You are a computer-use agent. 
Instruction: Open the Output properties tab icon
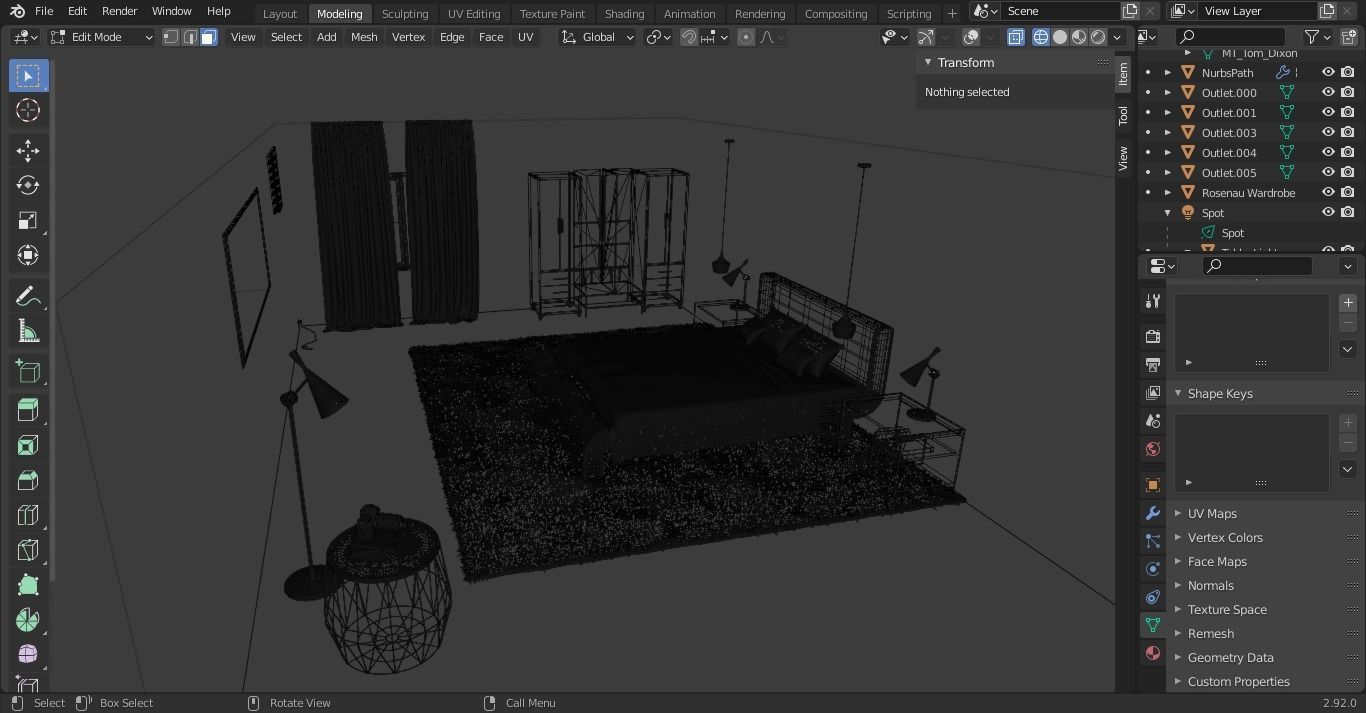(1153, 364)
